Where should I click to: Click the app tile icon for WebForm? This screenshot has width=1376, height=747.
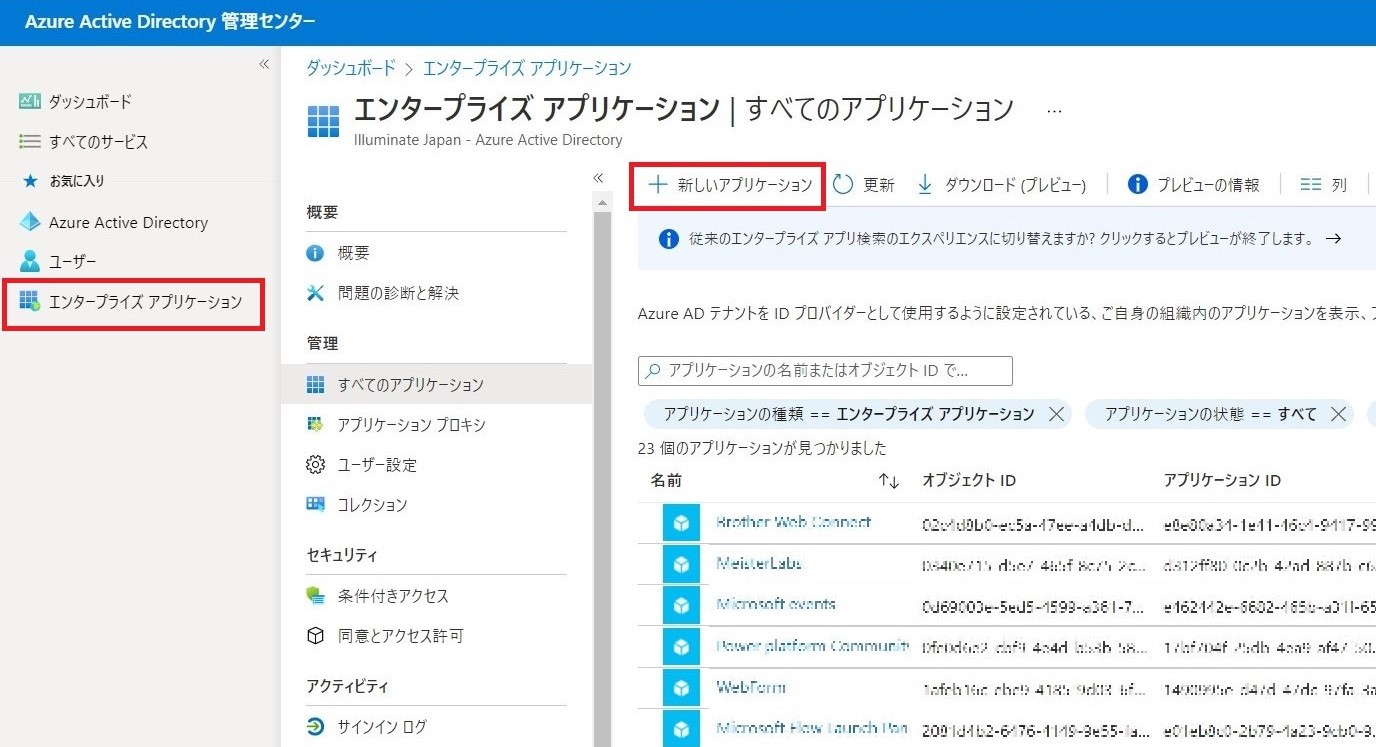point(681,688)
